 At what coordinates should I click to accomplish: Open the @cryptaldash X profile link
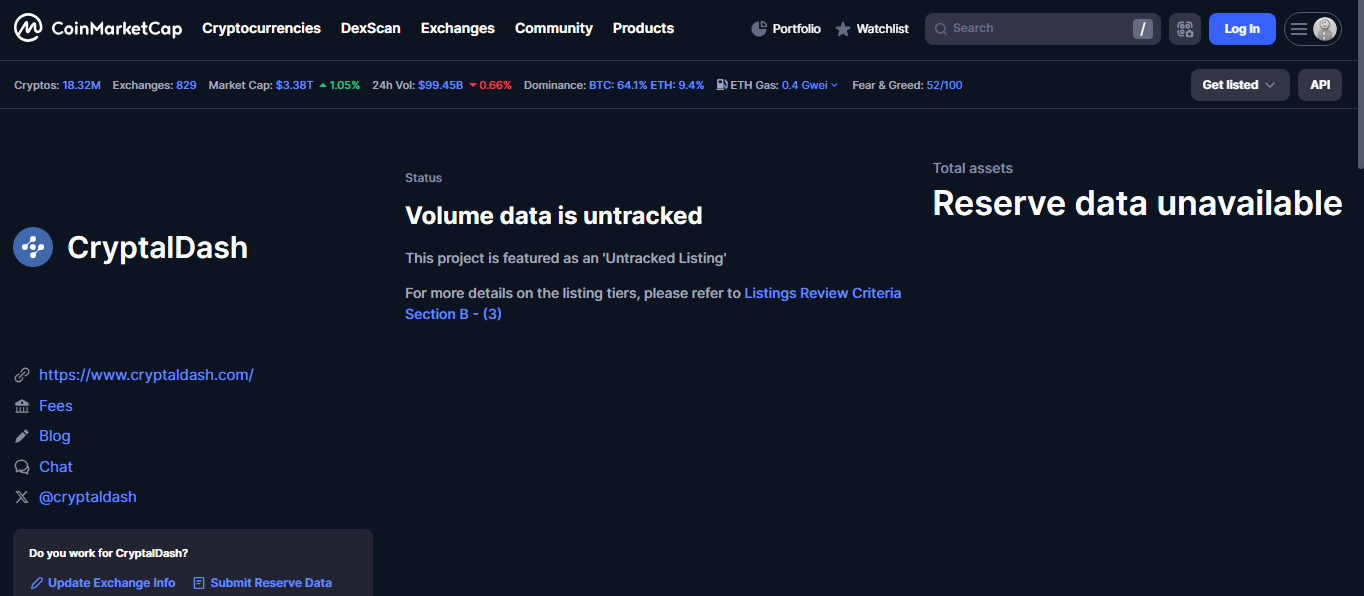coord(88,497)
